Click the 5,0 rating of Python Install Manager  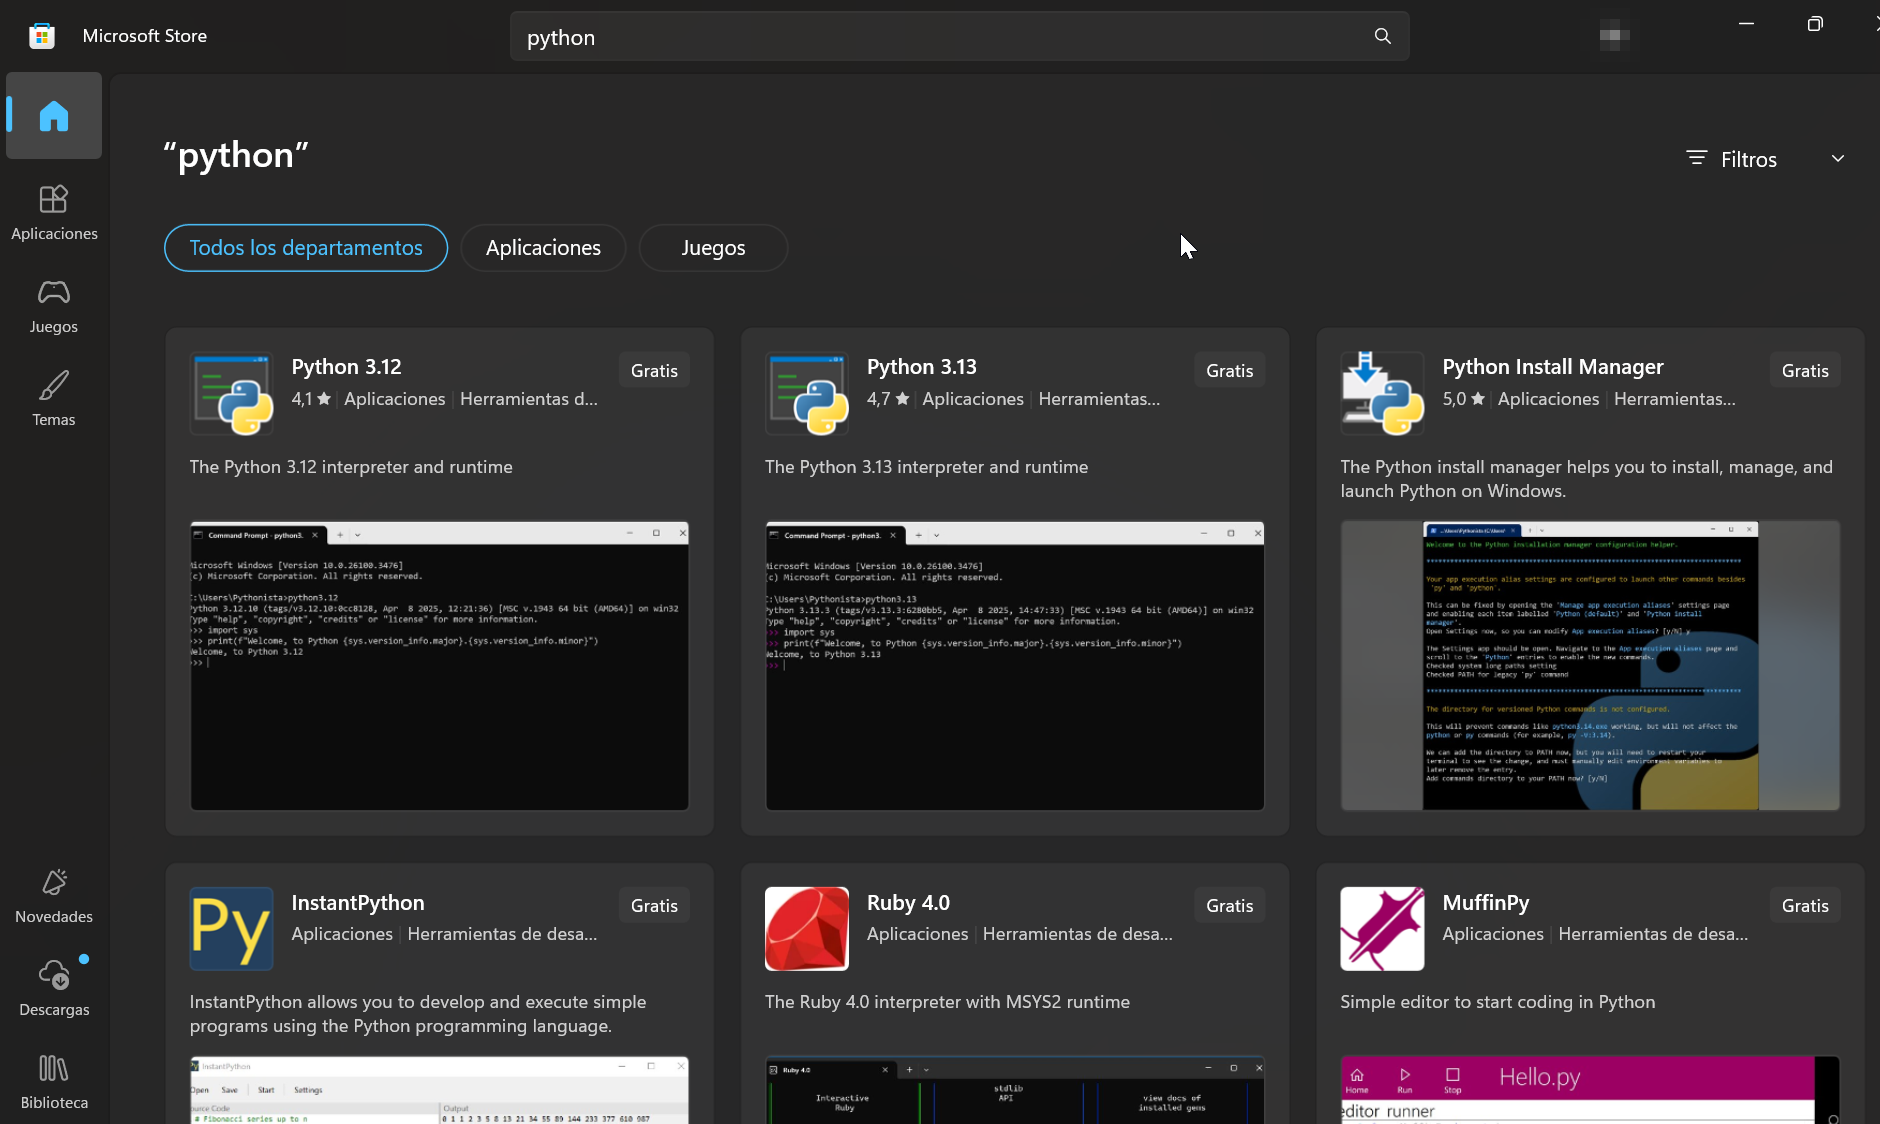click(1463, 399)
